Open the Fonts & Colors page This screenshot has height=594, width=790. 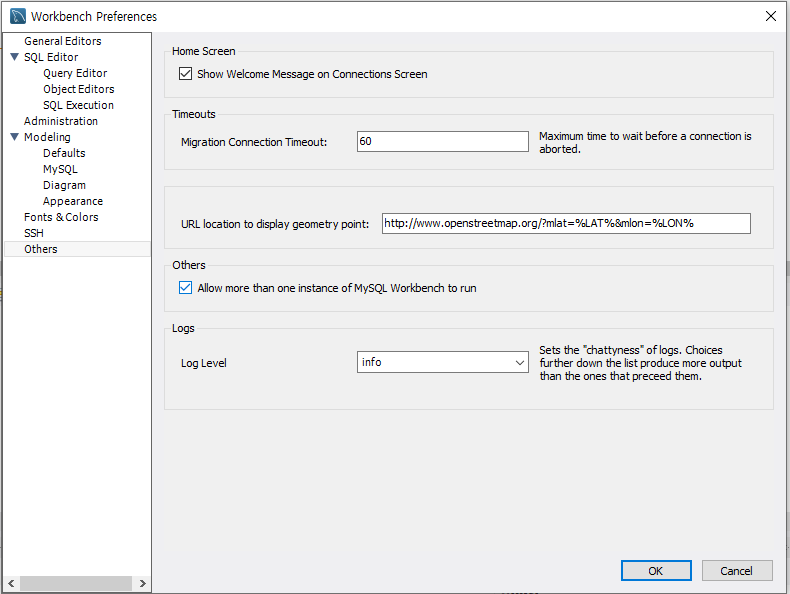pos(61,217)
